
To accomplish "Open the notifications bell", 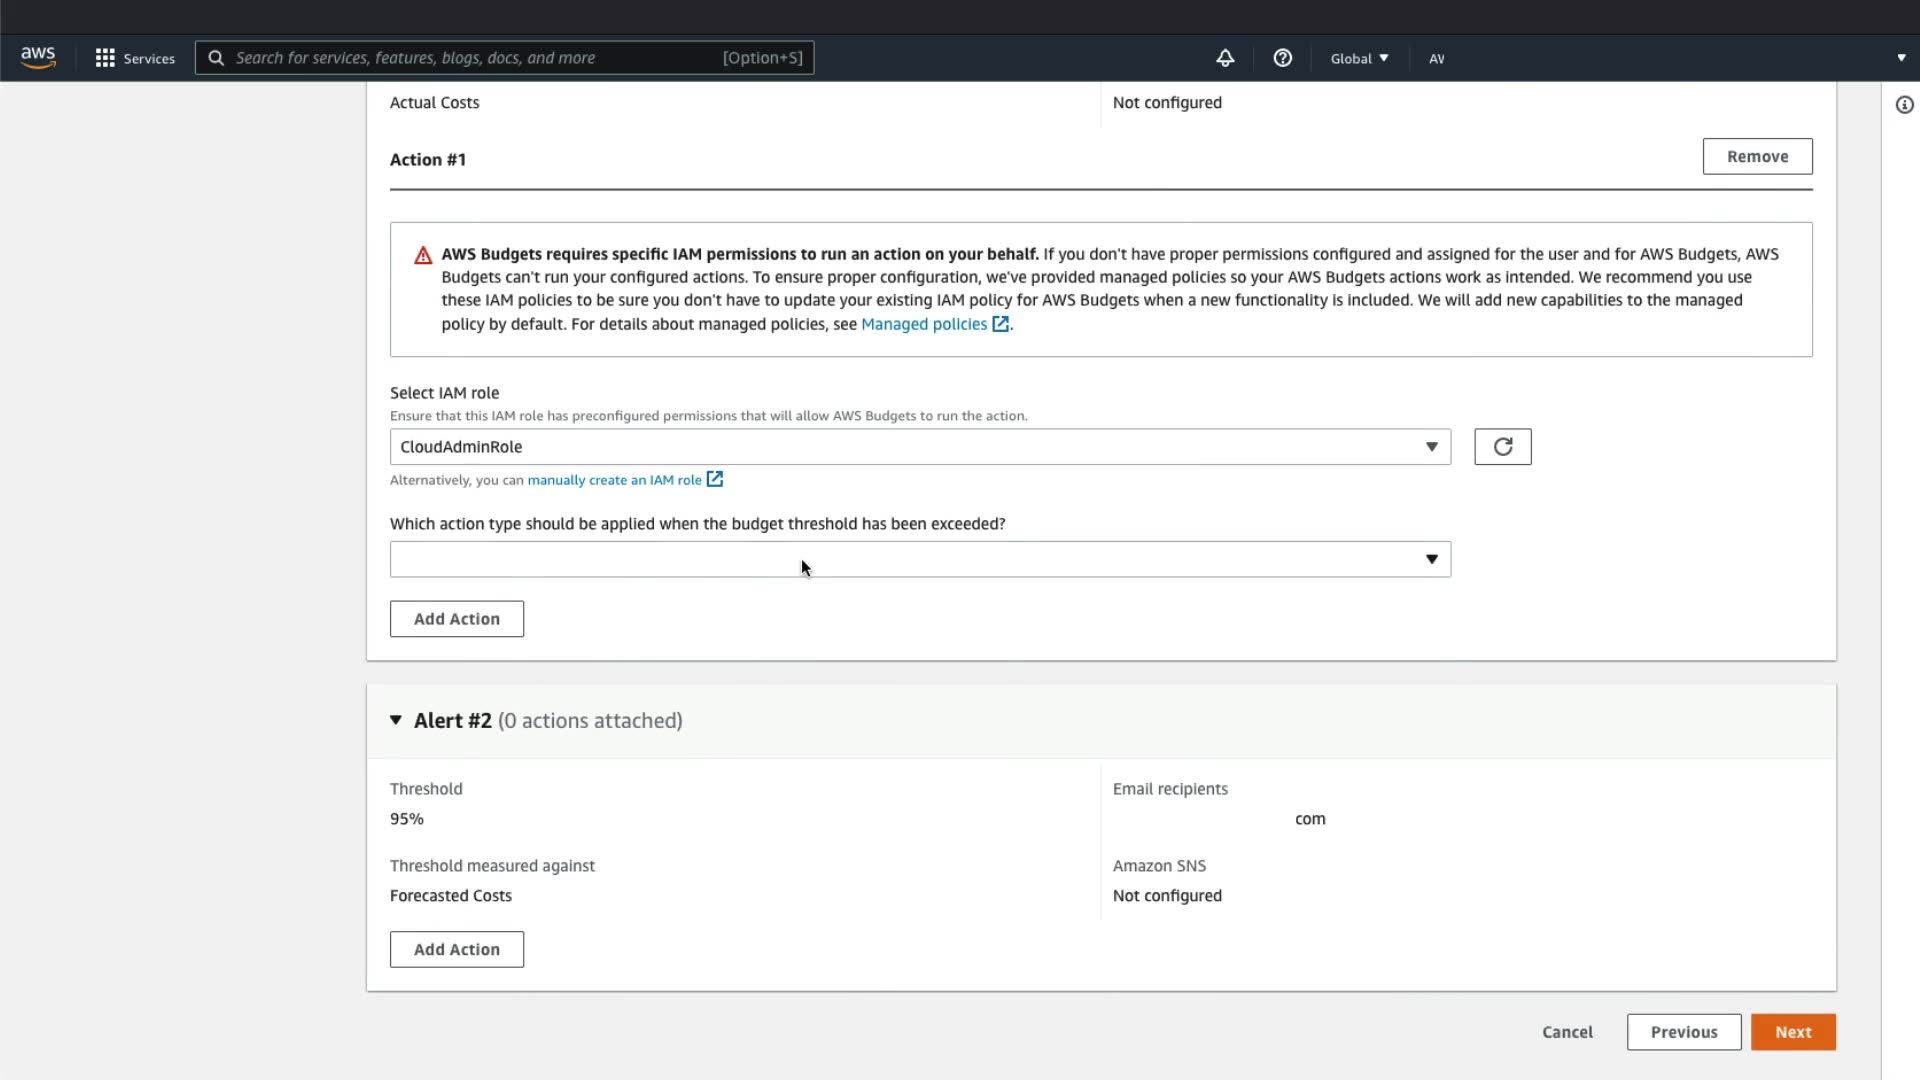I will [x=1225, y=58].
